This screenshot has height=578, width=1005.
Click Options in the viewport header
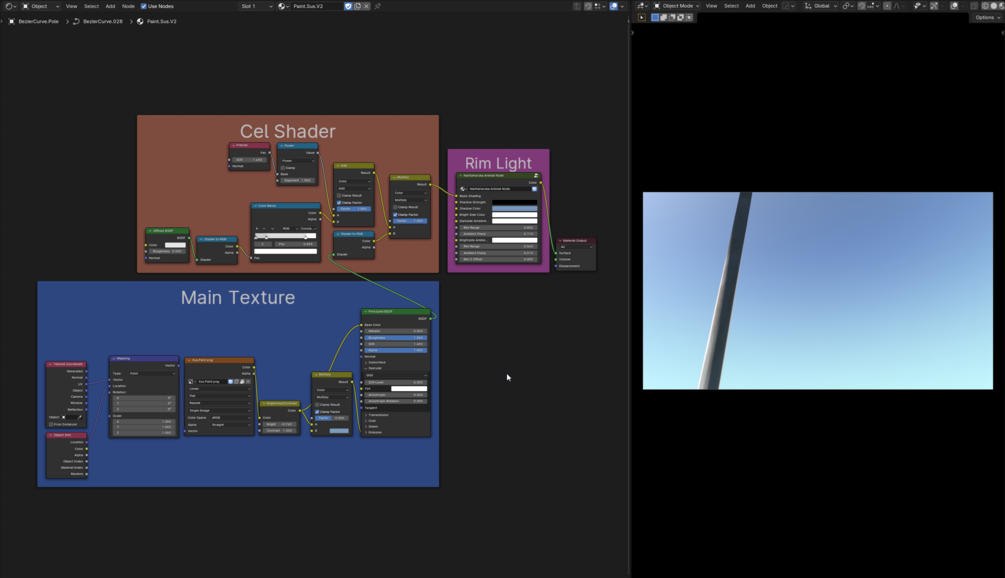pyautogui.click(x=986, y=17)
